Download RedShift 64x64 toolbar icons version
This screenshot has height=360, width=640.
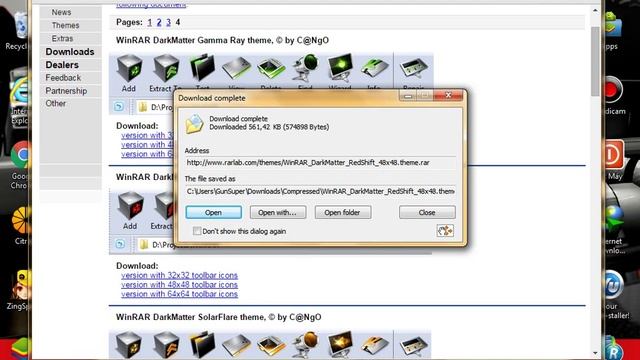179,294
